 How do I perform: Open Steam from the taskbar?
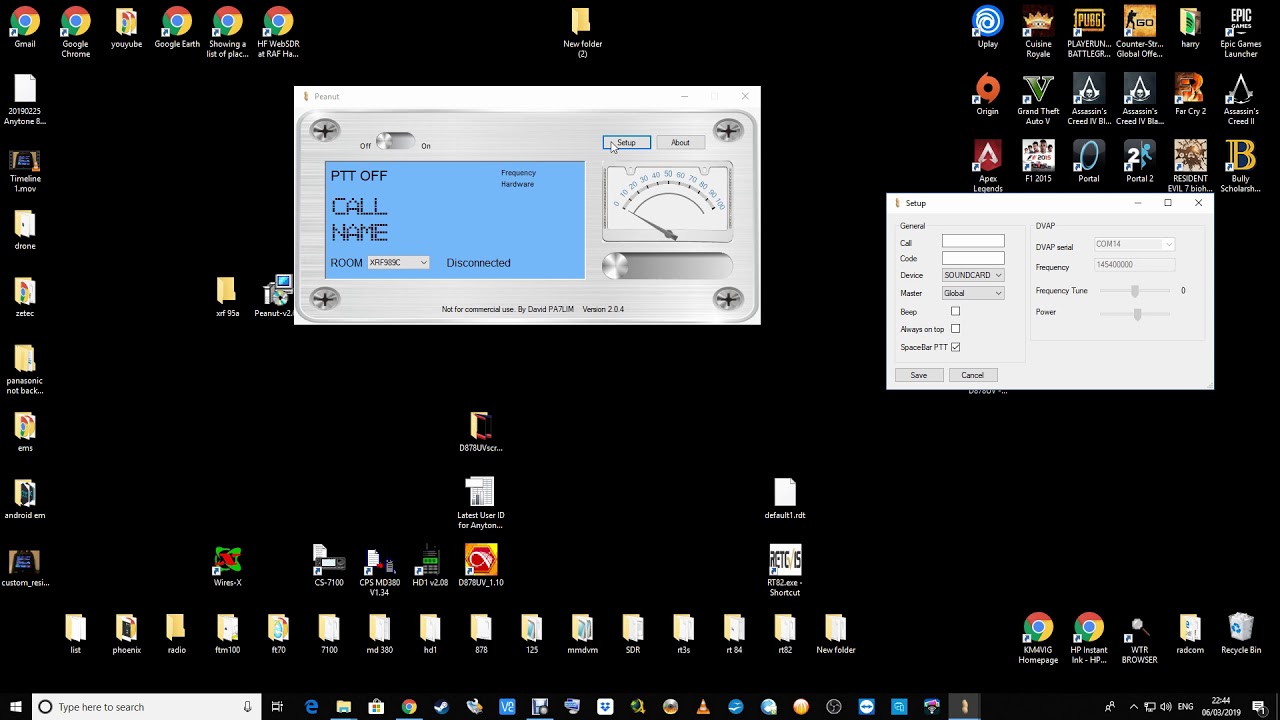(x=441, y=707)
